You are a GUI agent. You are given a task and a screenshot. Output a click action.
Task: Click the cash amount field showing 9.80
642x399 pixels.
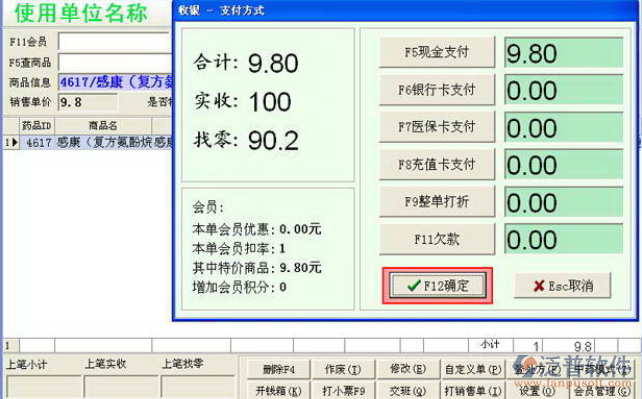(x=564, y=53)
